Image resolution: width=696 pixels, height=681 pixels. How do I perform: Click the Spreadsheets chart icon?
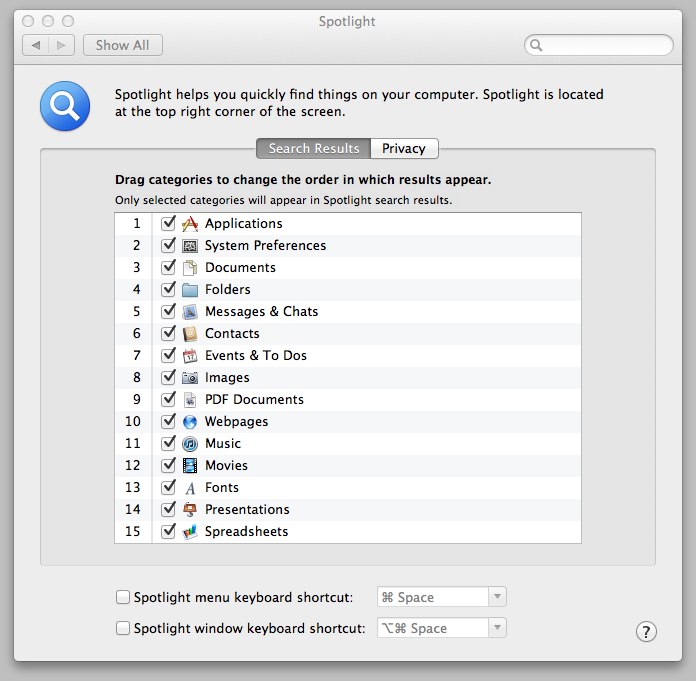point(190,532)
